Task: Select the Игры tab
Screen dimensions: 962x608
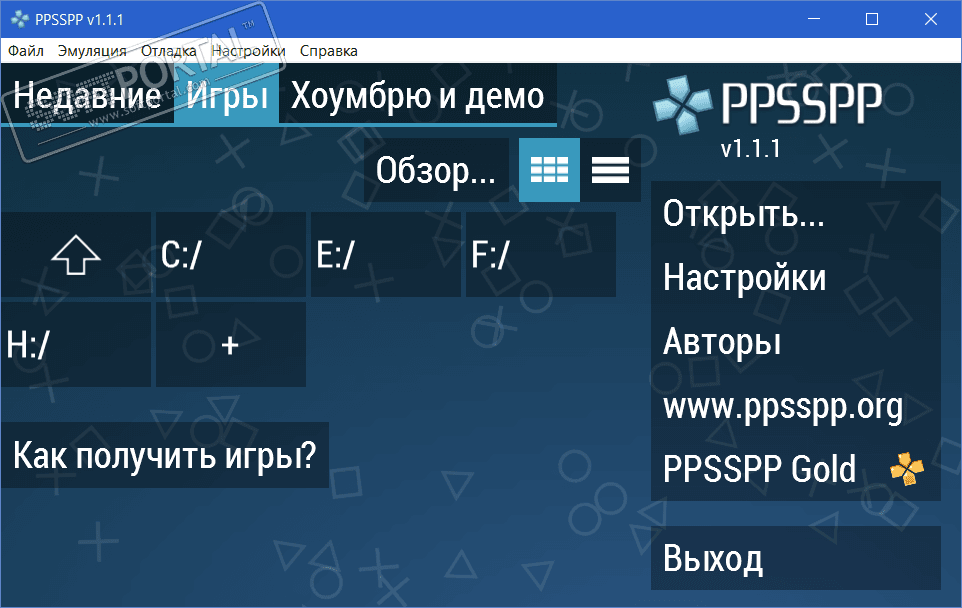Action: (227, 95)
